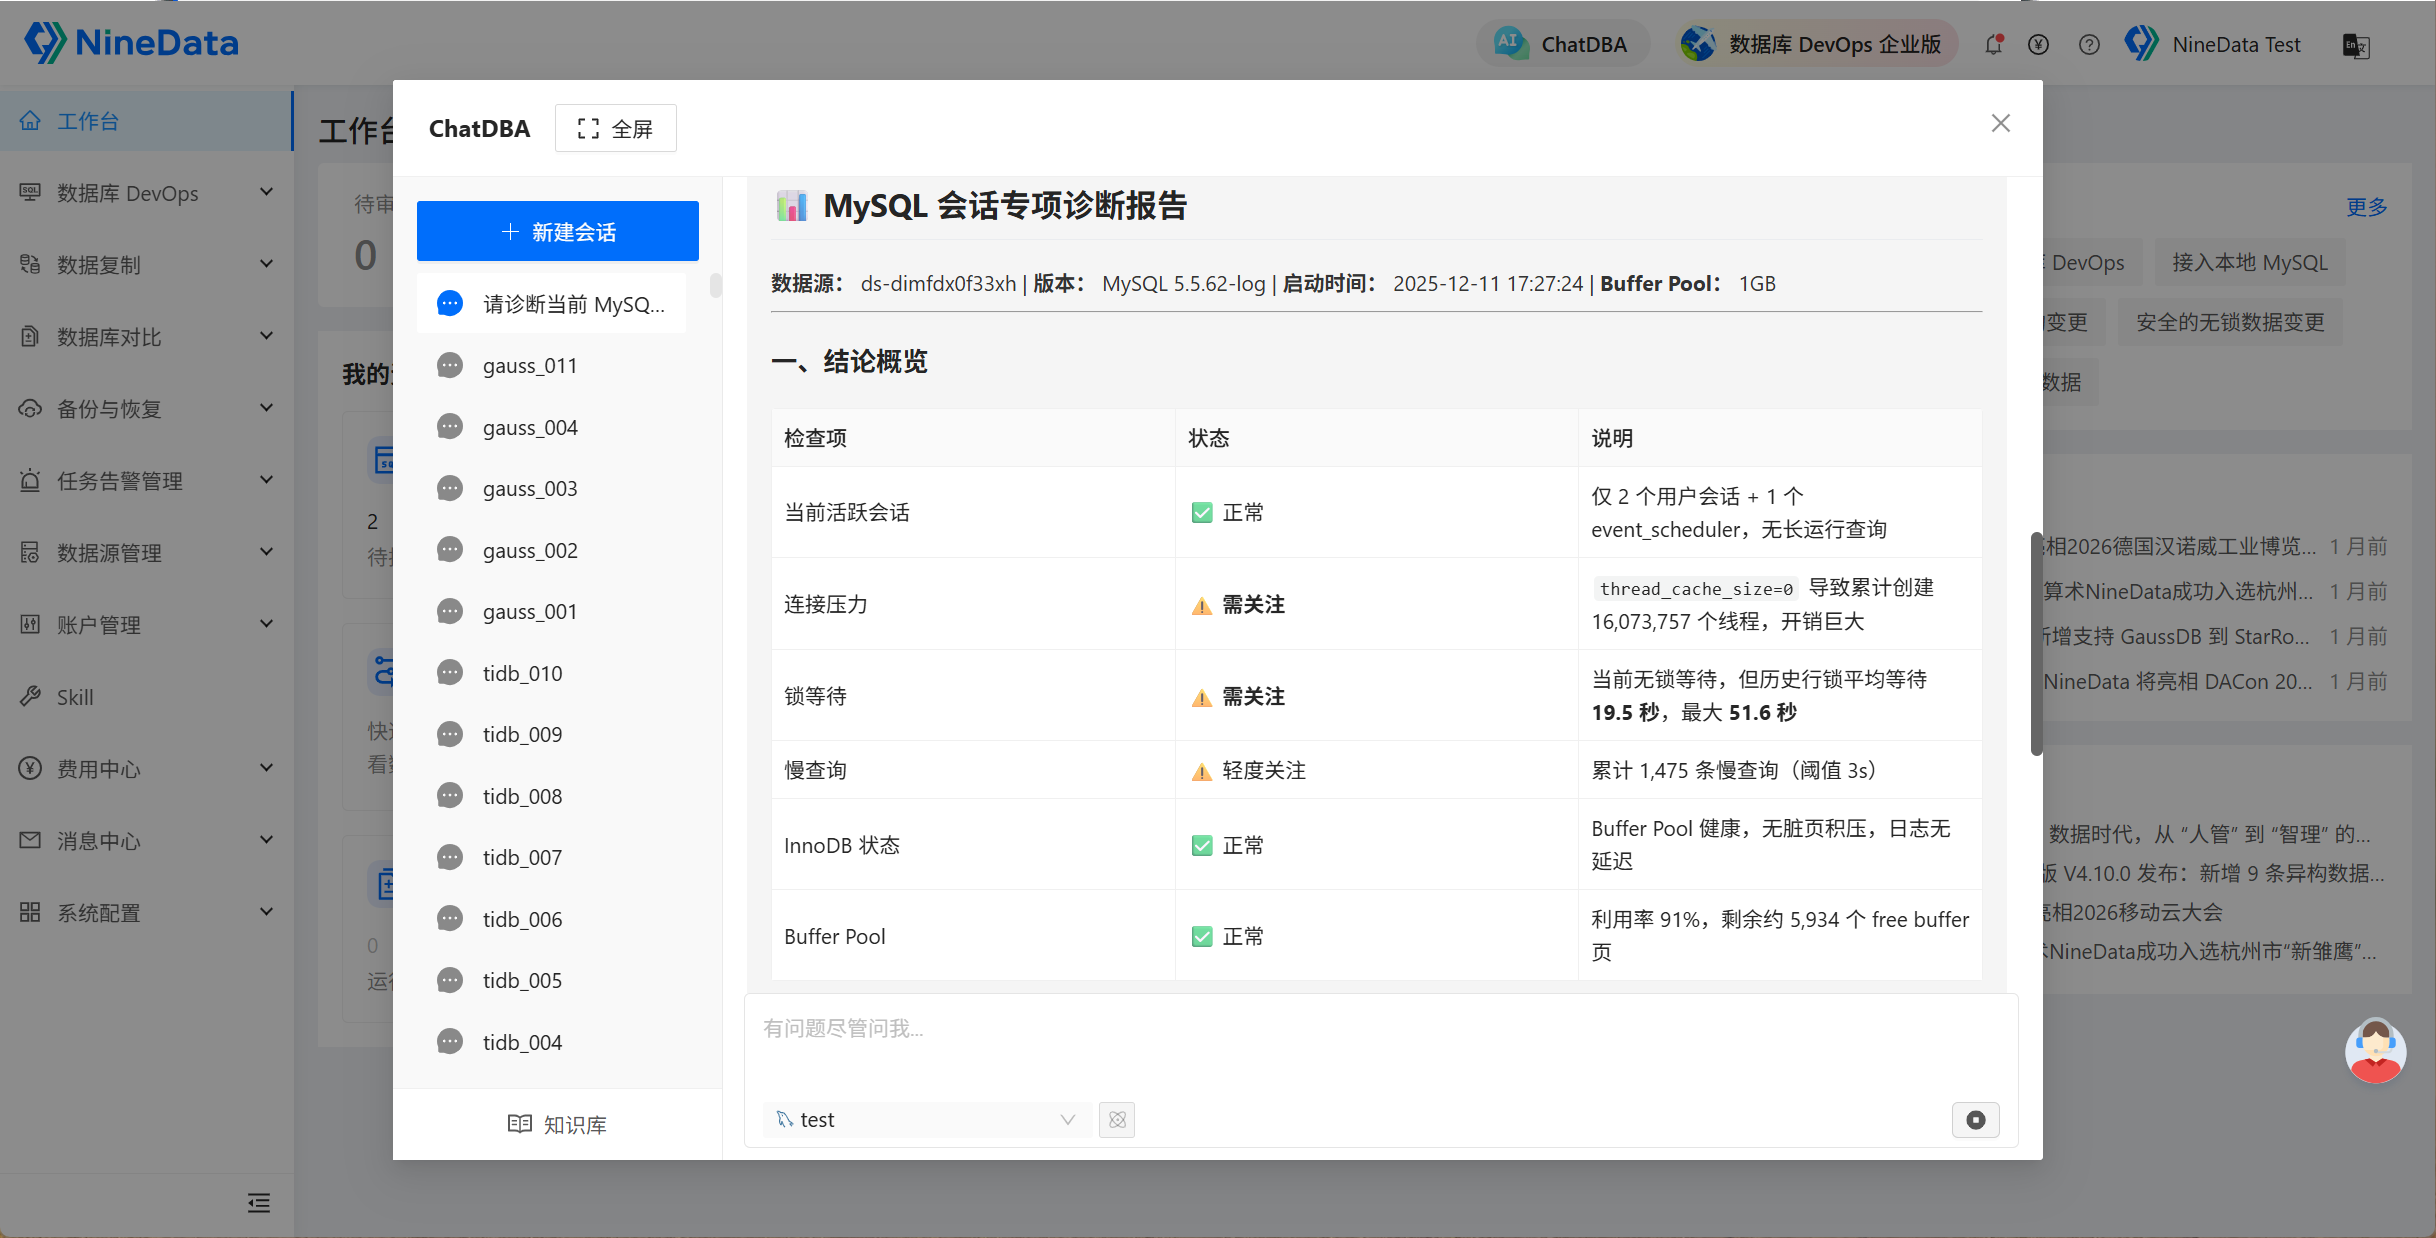Click the chat input field
Screen dimensions: 2436x1238
point(1381,1045)
